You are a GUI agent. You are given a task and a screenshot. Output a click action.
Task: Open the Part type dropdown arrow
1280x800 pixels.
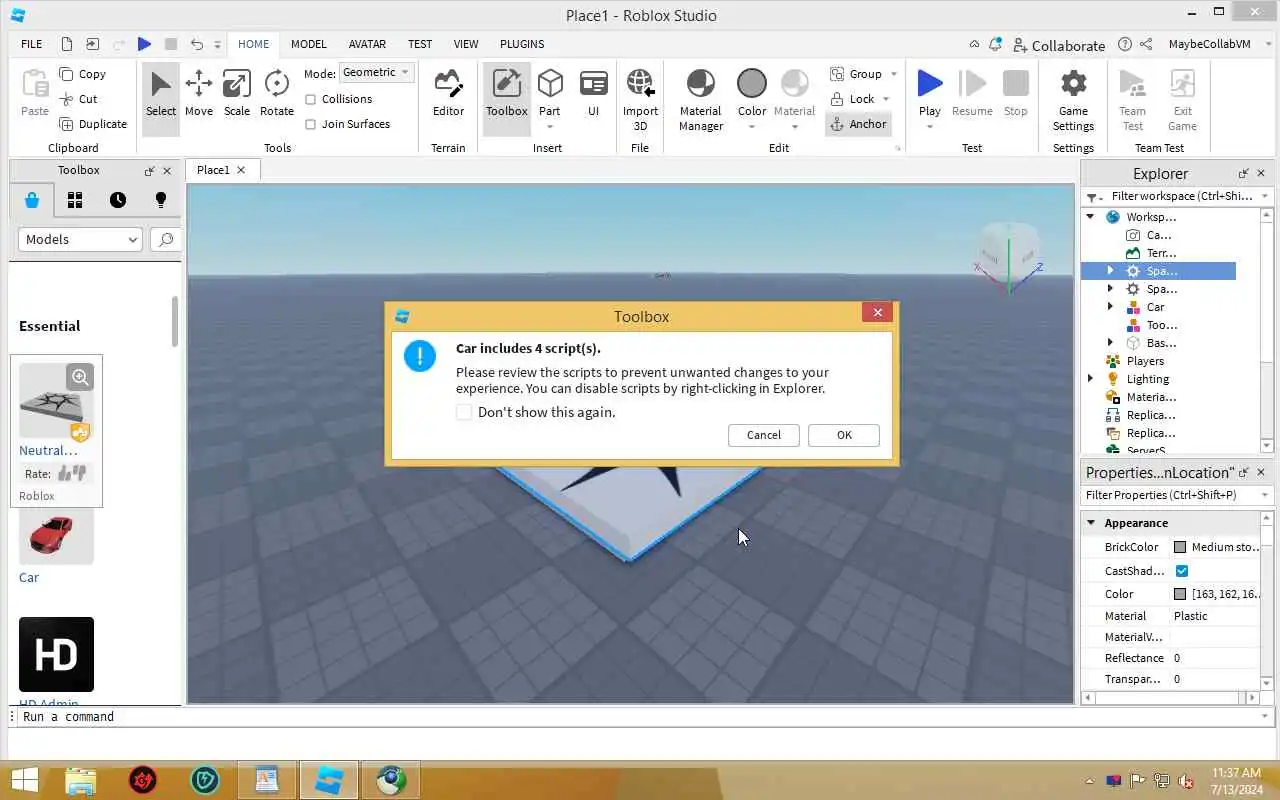click(x=550, y=127)
